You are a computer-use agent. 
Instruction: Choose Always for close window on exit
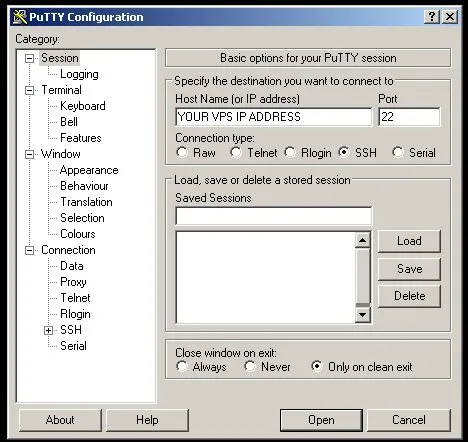pyautogui.click(x=182, y=366)
